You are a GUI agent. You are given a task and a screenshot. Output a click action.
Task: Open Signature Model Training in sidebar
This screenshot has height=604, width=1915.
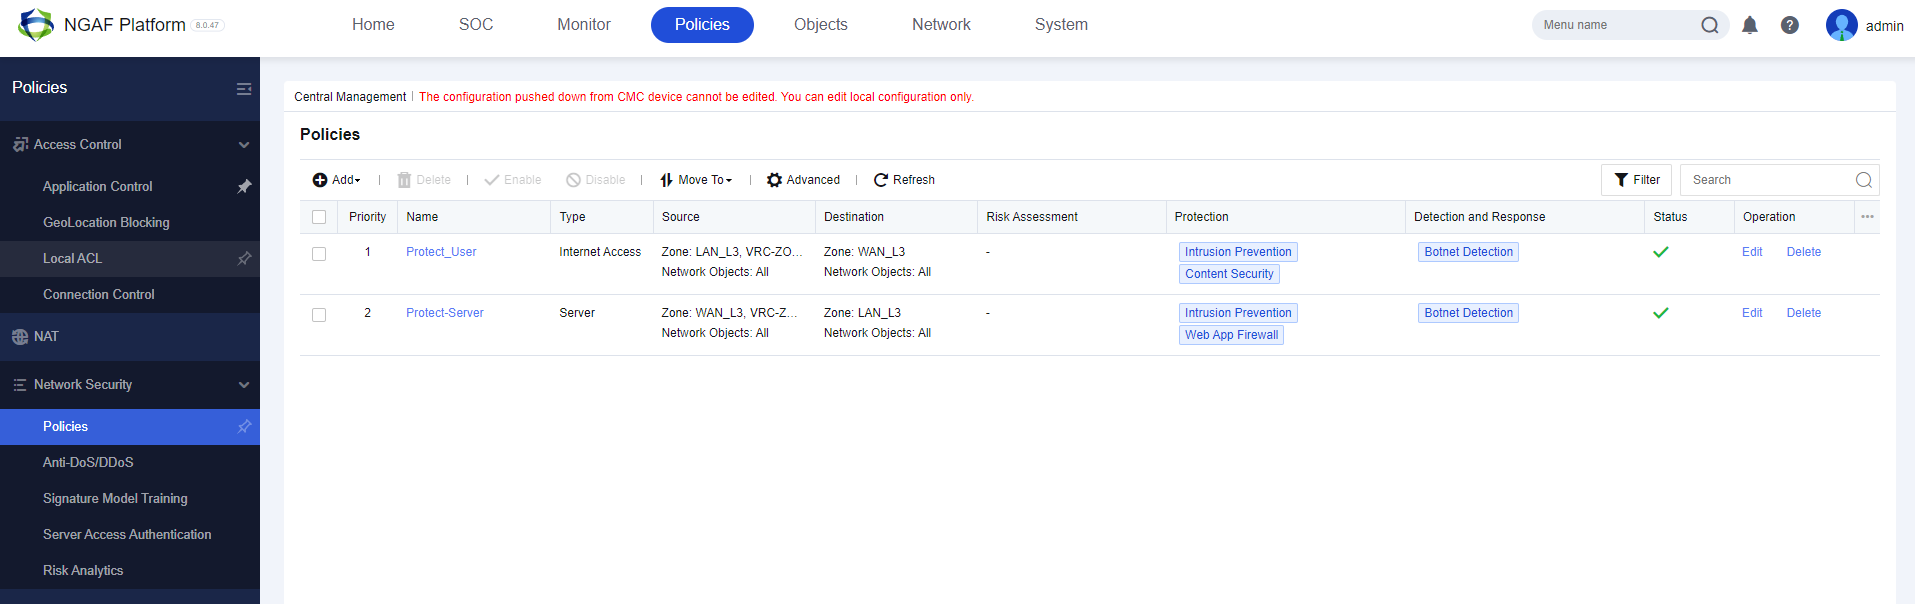click(115, 498)
